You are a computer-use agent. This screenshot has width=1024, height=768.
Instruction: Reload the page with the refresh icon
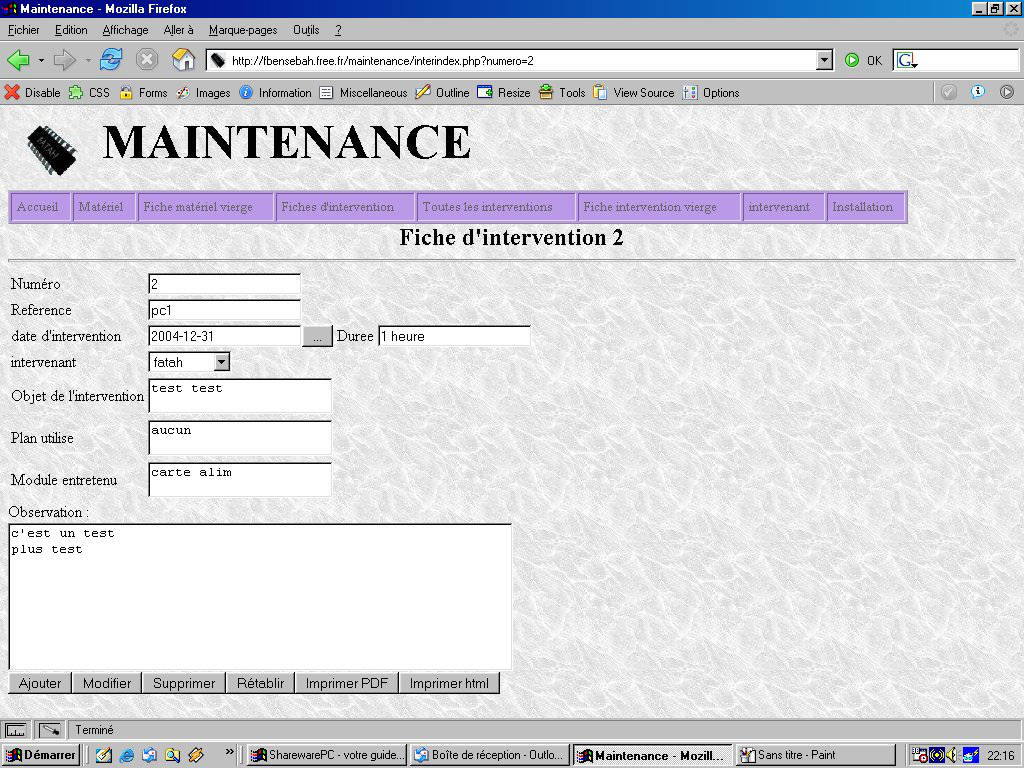tap(111, 60)
